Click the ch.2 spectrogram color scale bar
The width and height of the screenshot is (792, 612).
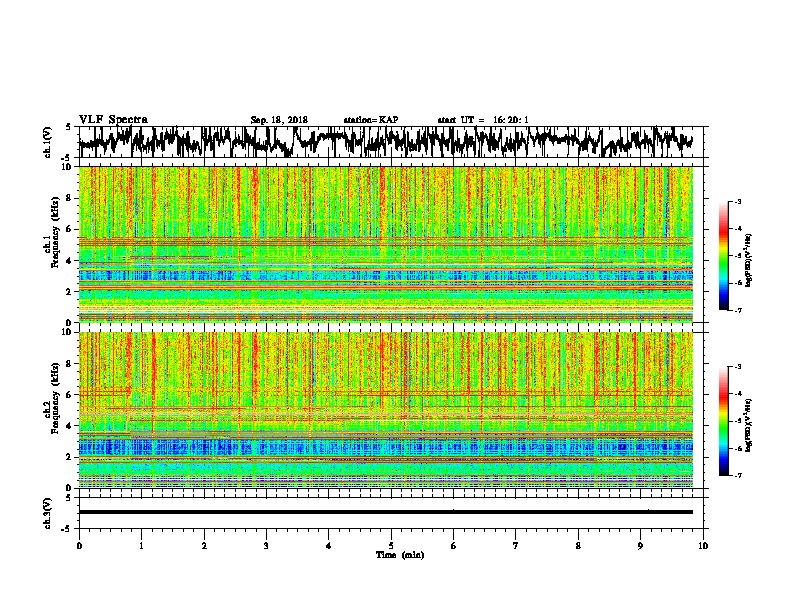[x=724, y=421]
